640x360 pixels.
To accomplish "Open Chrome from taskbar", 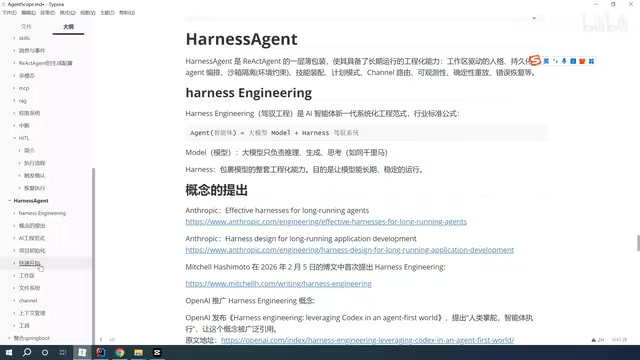I will tap(120, 352).
